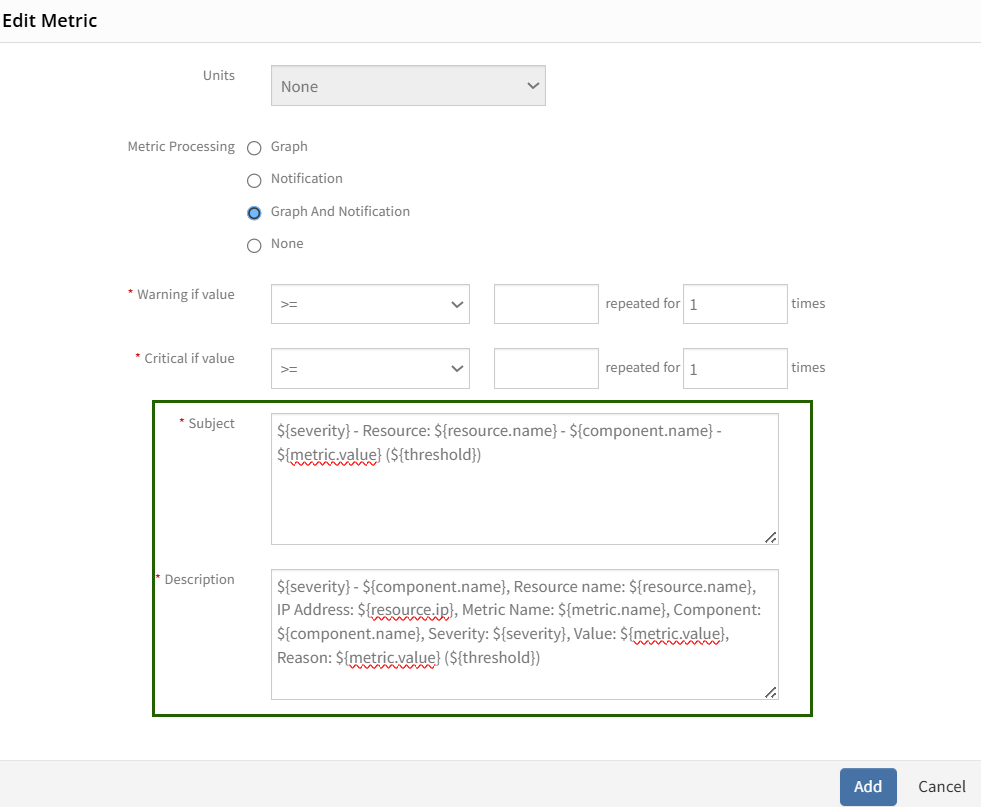
Task: Select the Notification radio option
Action: (254, 181)
